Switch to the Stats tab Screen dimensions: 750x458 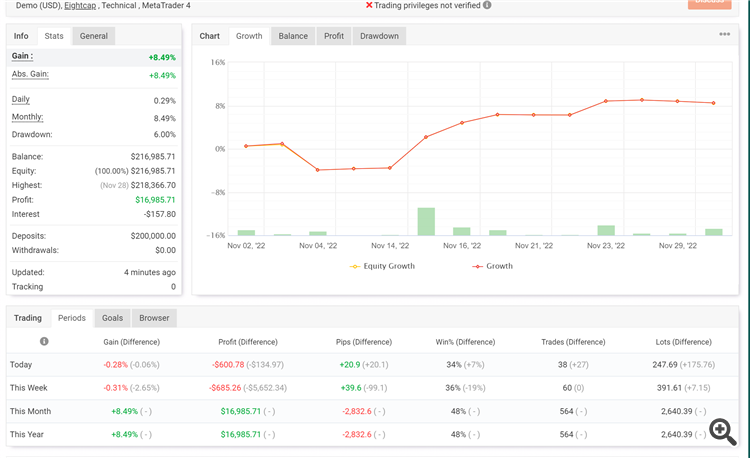pos(54,36)
